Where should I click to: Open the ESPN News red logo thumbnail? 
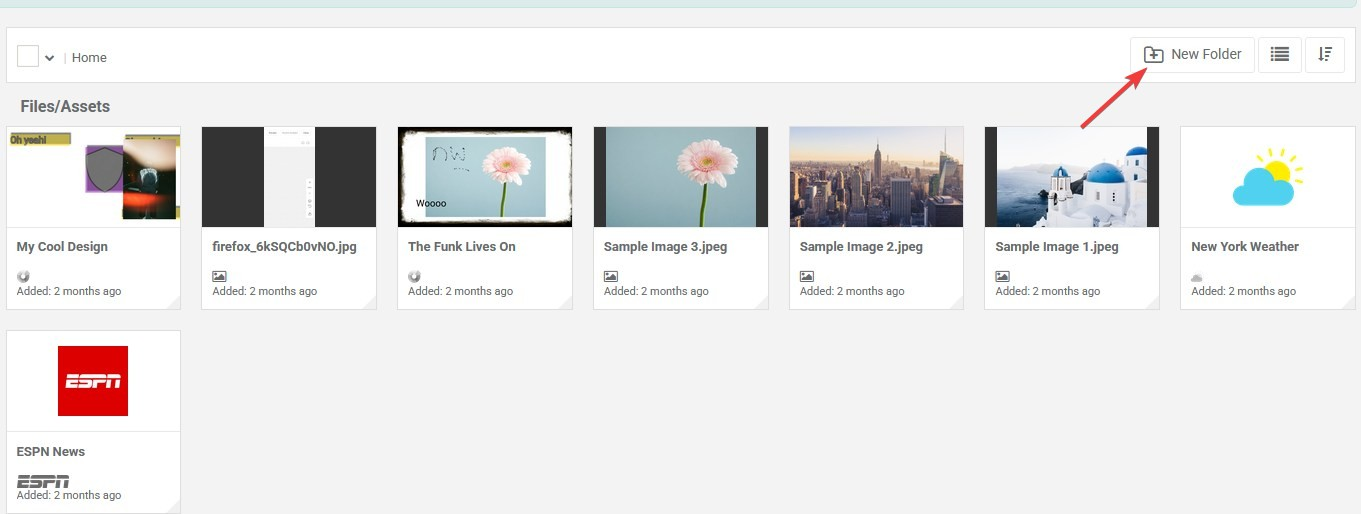(93, 381)
